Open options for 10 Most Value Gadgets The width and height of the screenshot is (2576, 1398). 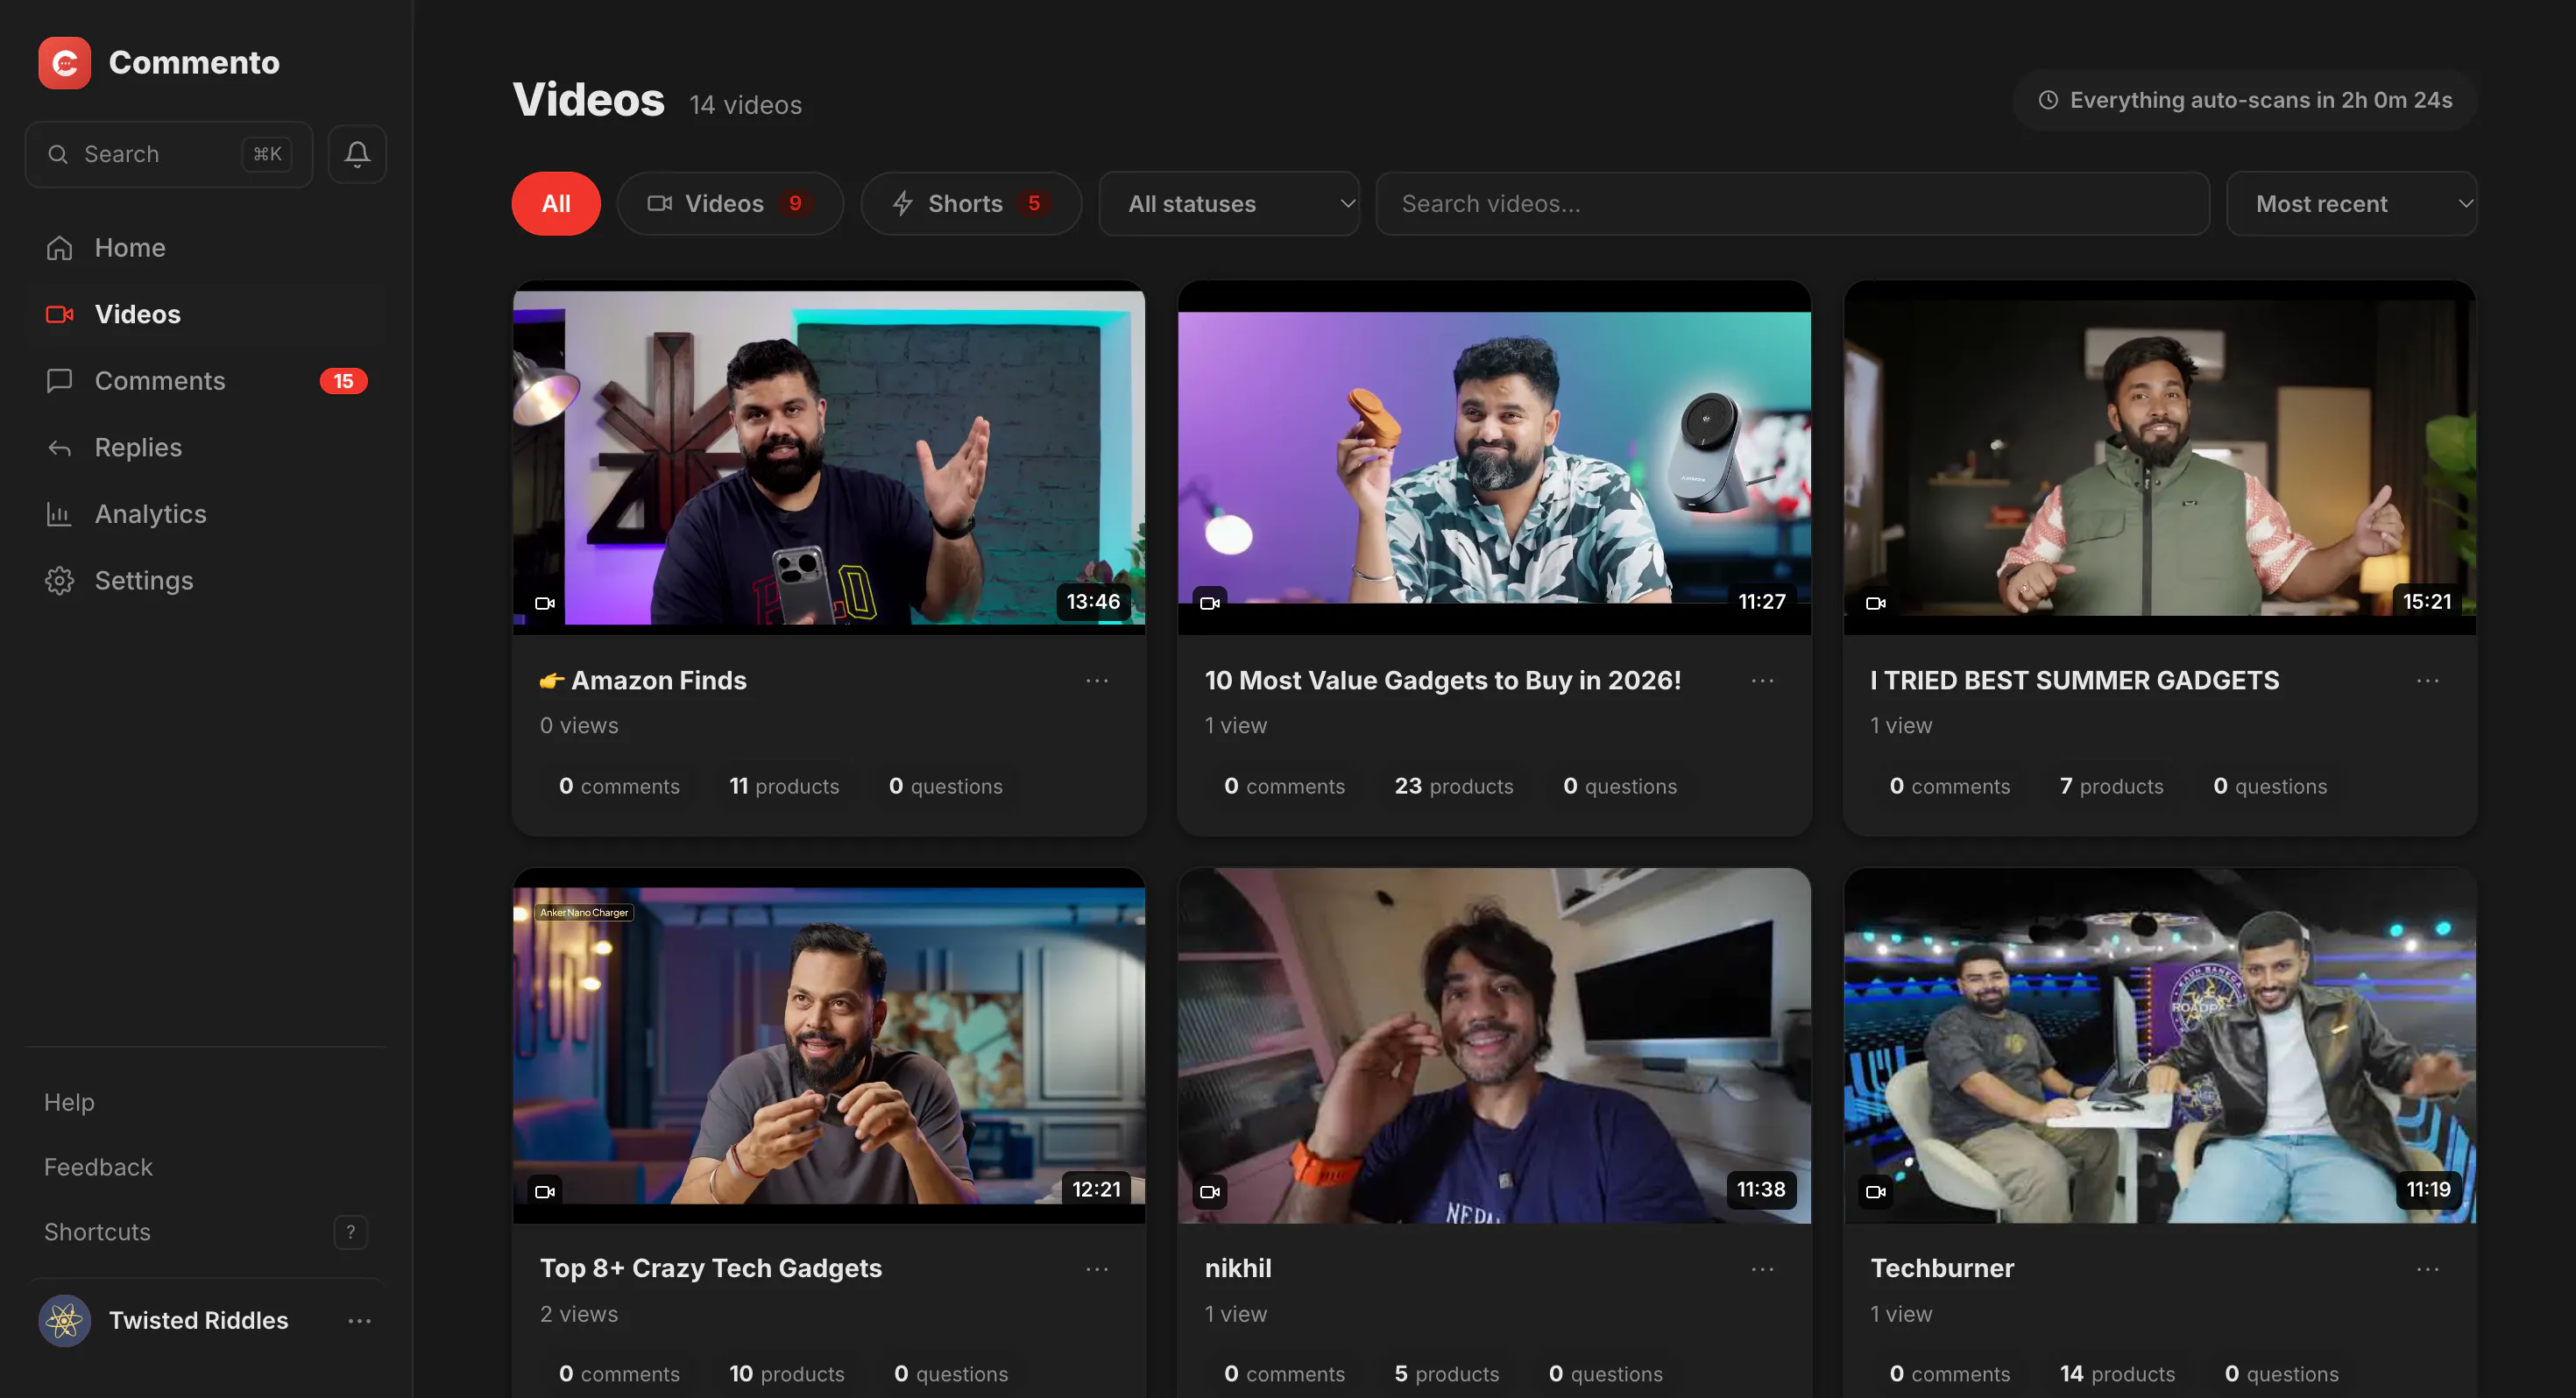click(1762, 680)
